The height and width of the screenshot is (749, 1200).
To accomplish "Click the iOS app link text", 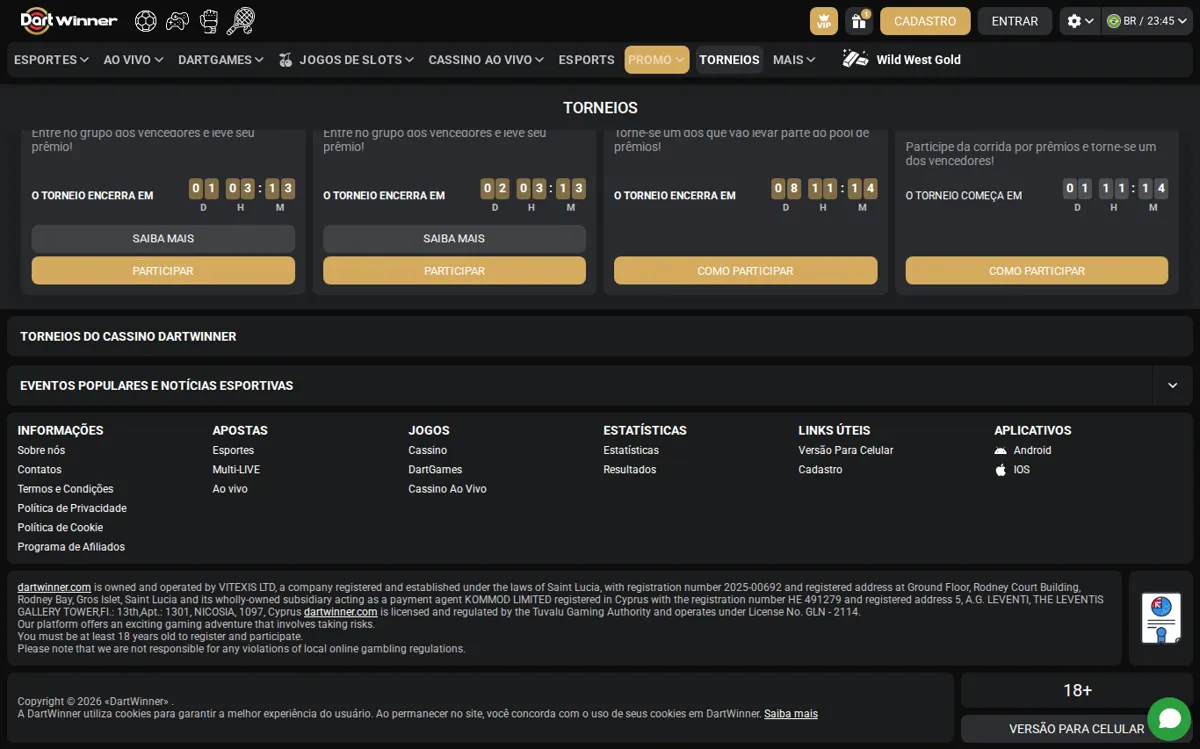I will [1021, 469].
